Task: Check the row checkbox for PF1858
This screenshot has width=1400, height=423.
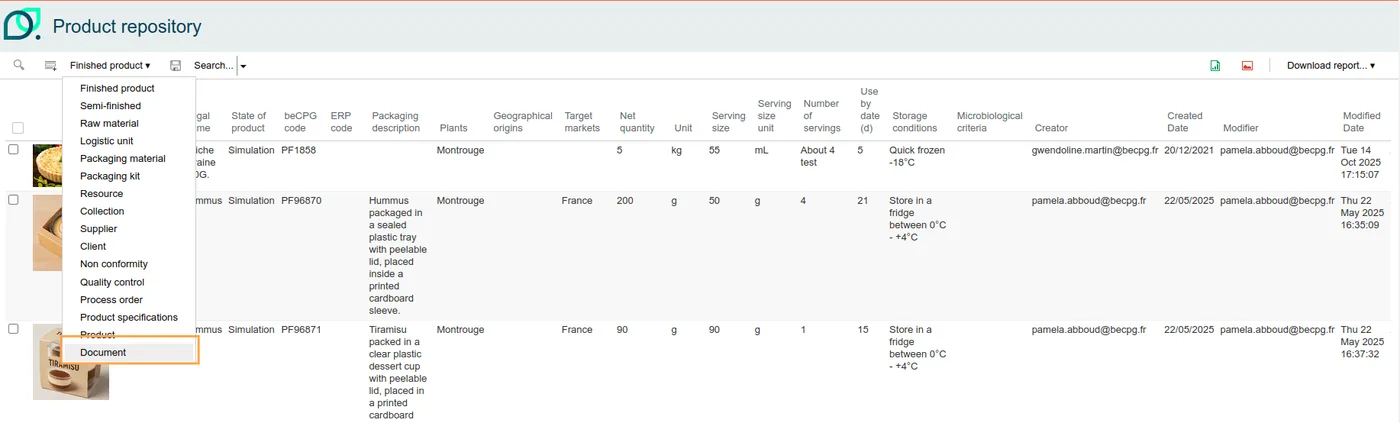Action: click(13, 150)
